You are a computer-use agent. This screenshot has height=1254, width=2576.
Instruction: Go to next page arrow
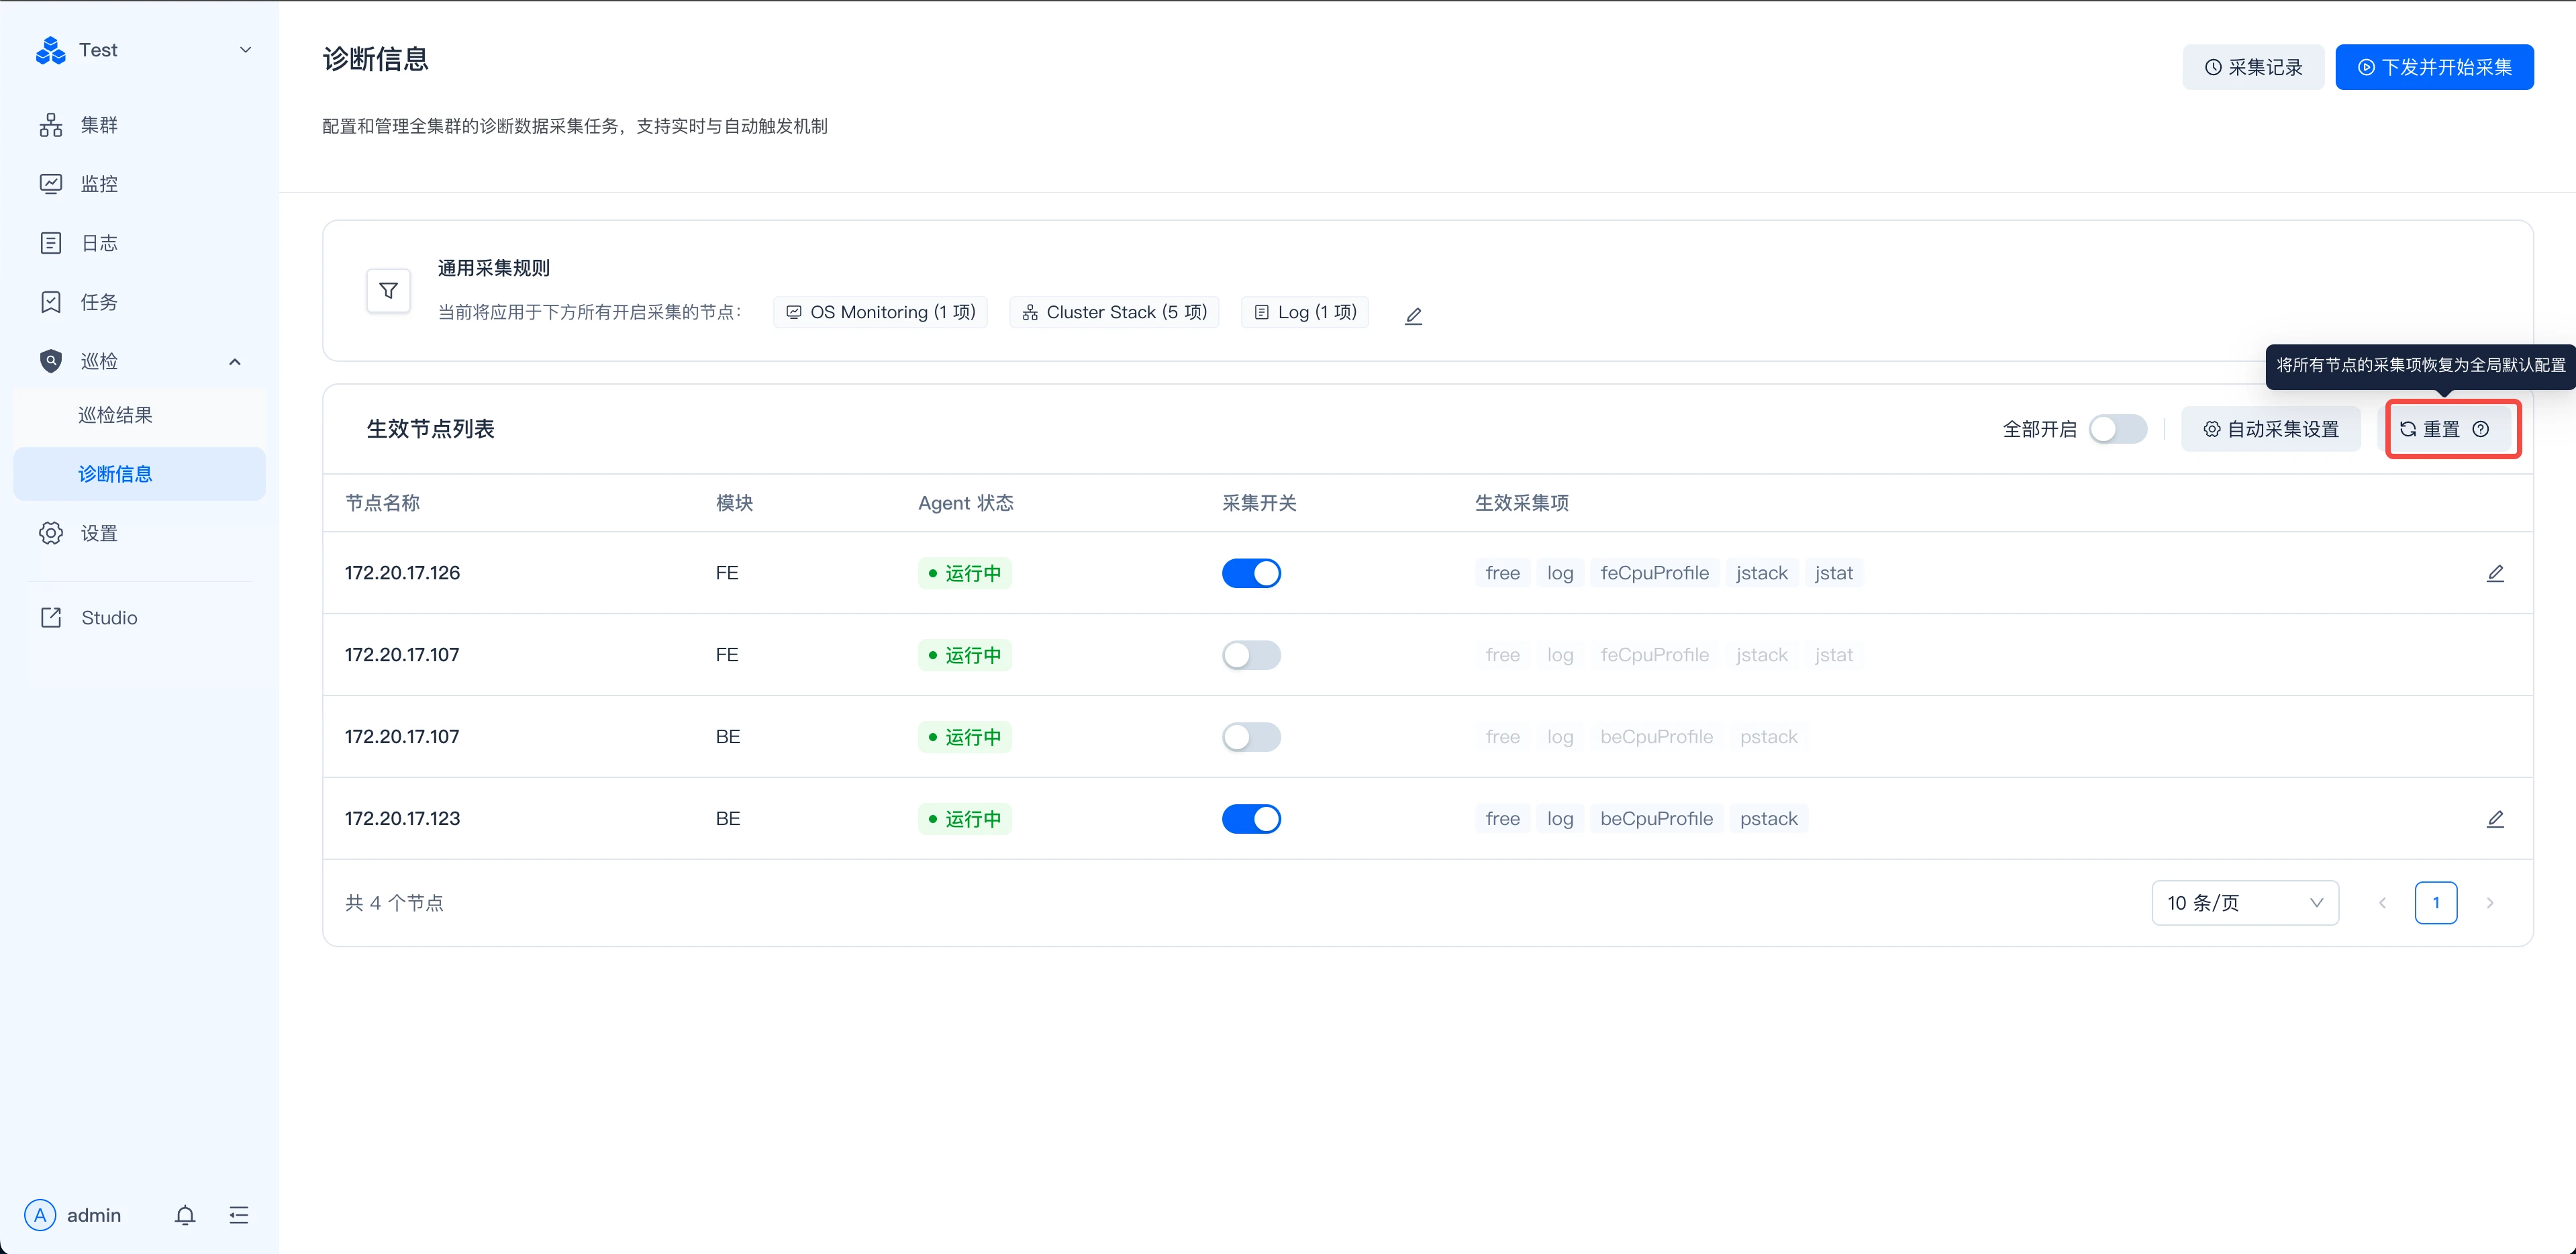tap(2490, 903)
